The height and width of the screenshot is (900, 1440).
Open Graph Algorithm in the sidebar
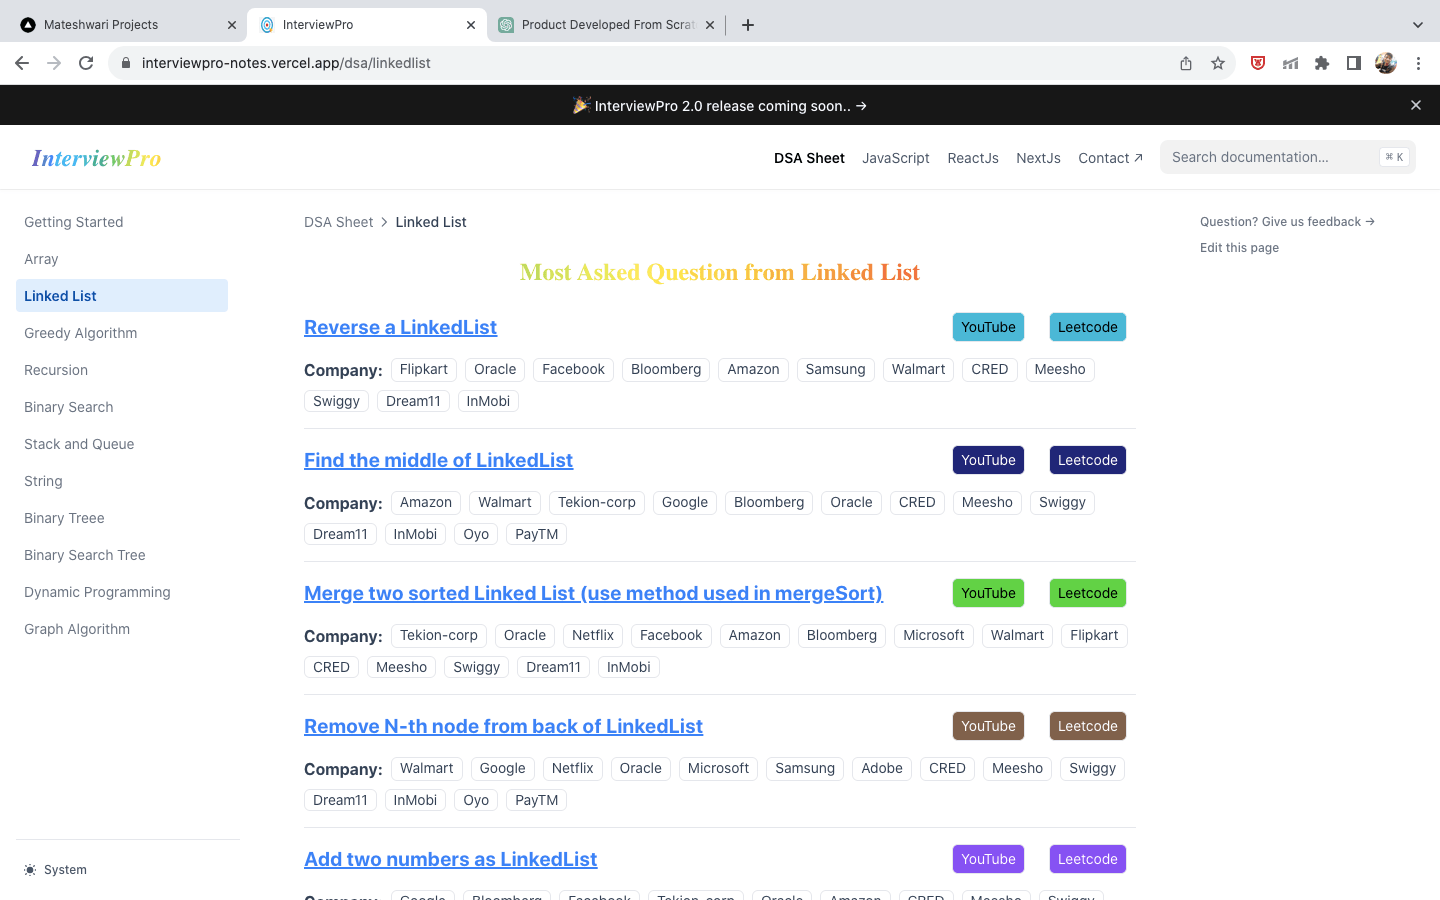[122, 629]
